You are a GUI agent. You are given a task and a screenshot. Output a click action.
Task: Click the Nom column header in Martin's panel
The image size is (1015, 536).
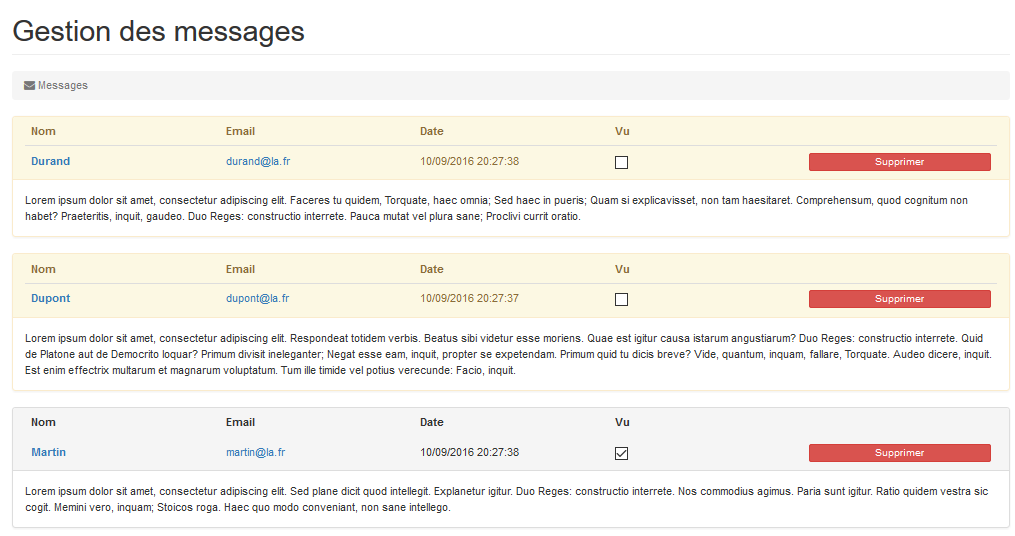(43, 422)
